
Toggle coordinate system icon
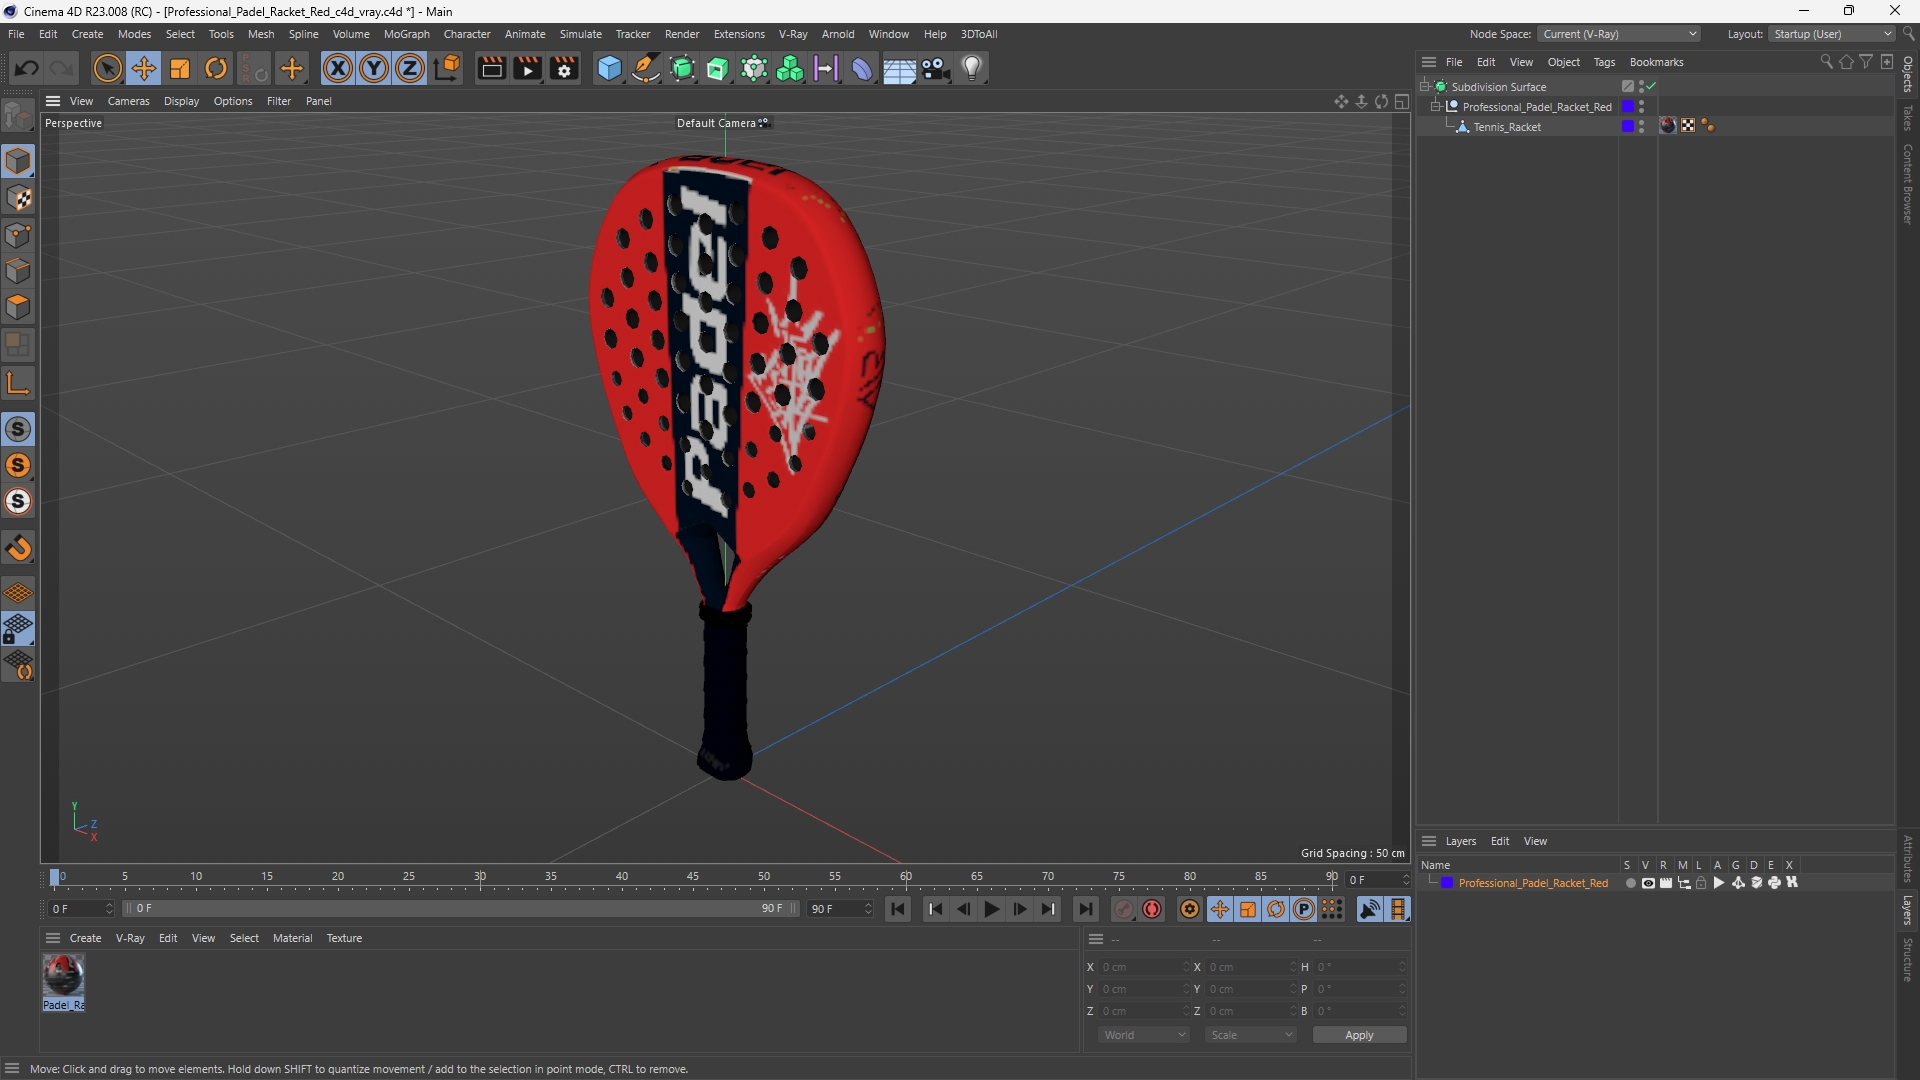click(x=448, y=68)
